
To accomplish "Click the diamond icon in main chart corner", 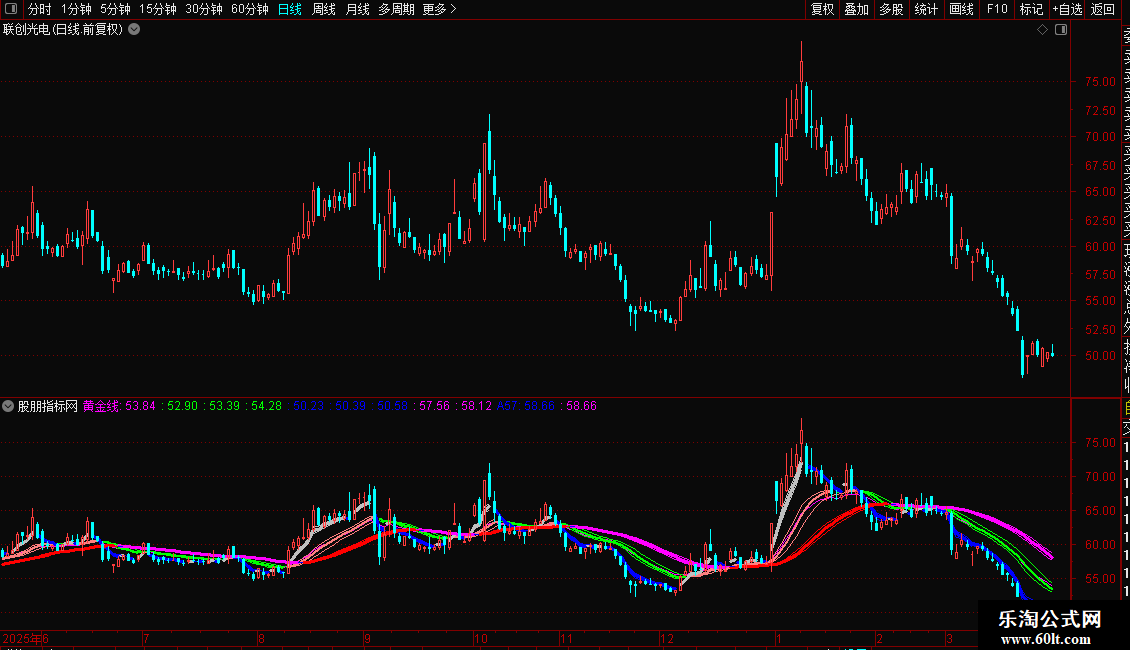I will tap(1042, 30).
